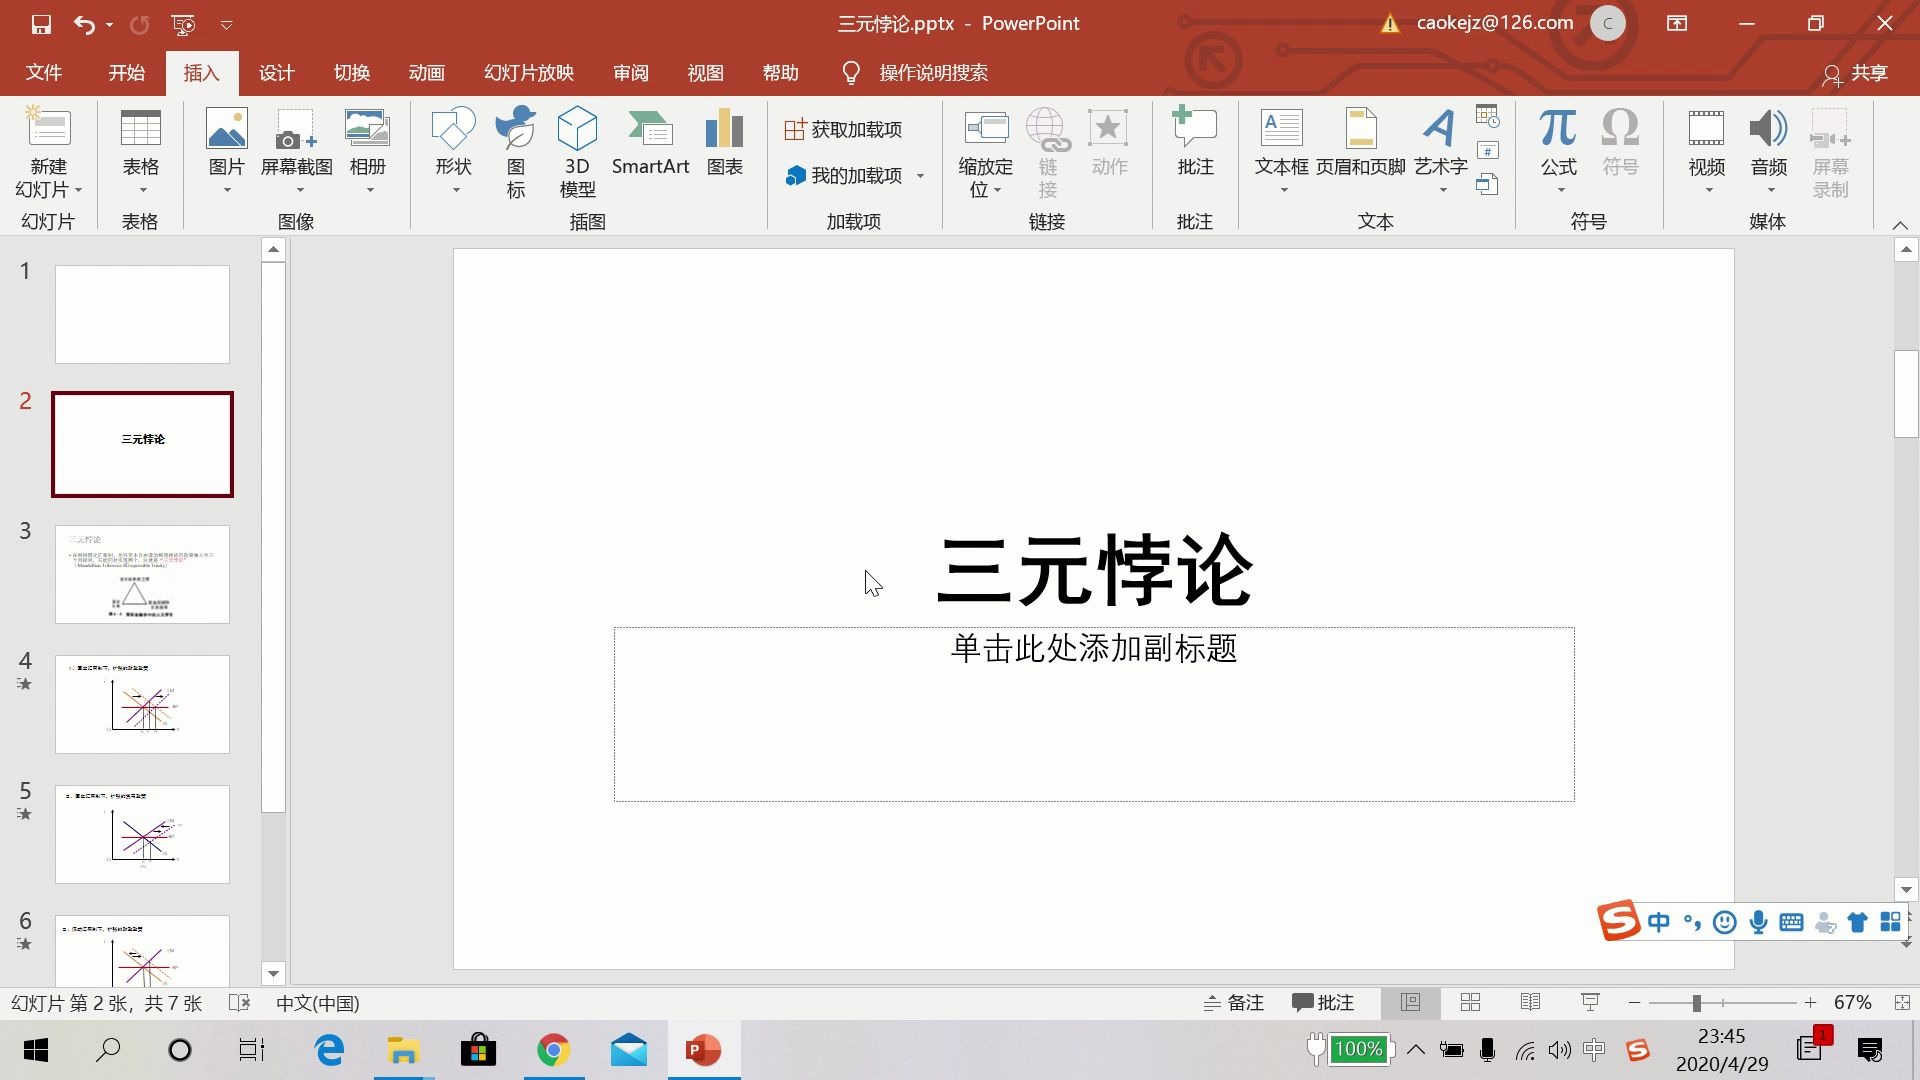Insert a Picture from the ribbon

tap(226, 128)
